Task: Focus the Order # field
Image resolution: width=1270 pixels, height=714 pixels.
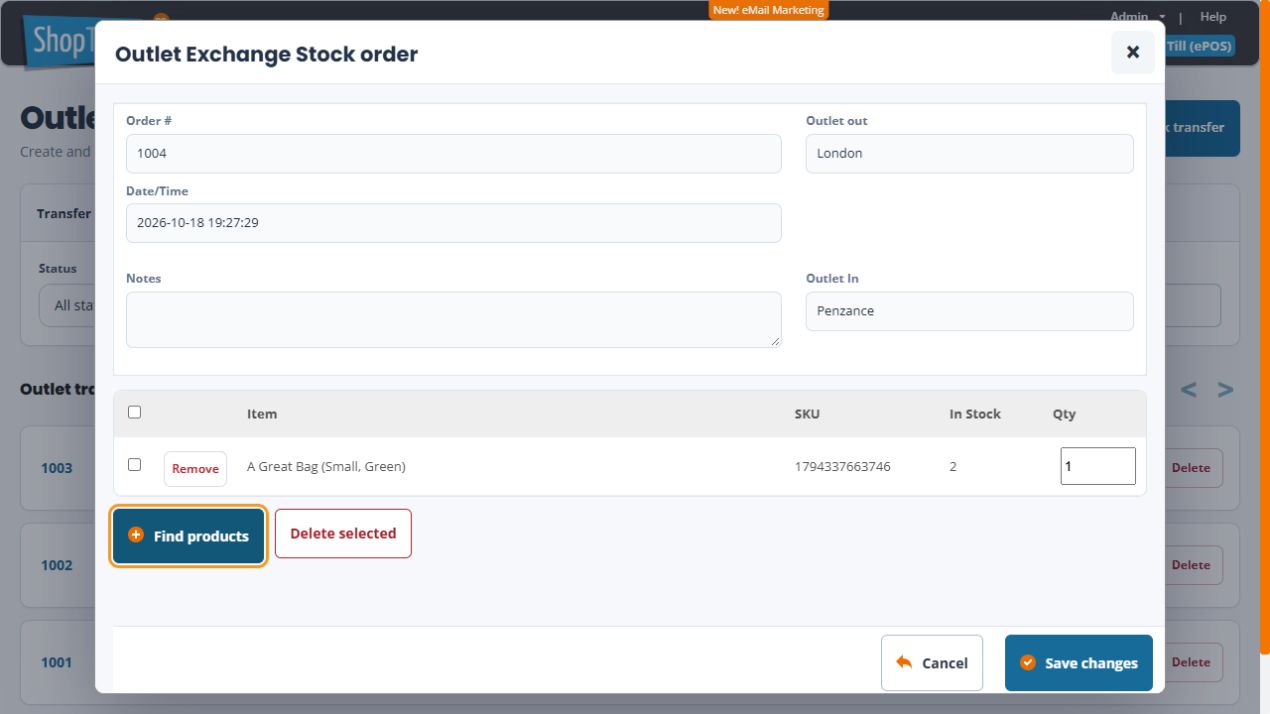Action: point(454,154)
